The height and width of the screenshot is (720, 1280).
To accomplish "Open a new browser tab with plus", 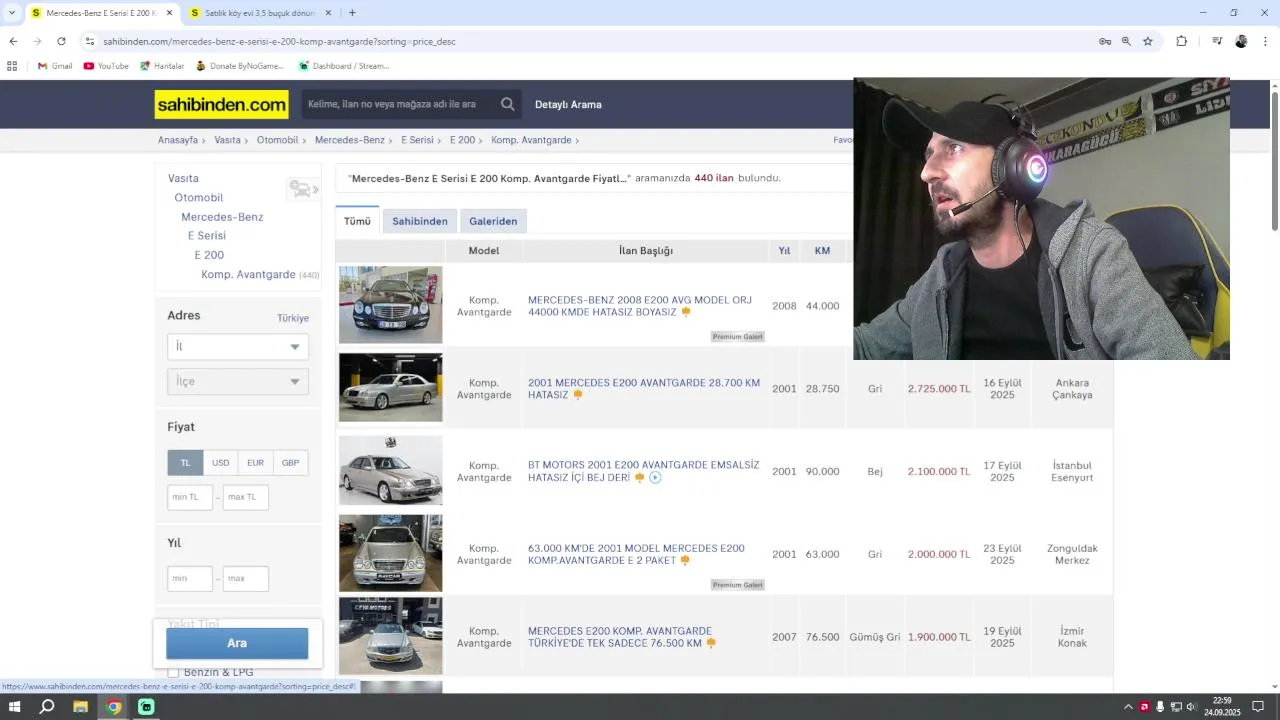I will point(352,13).
